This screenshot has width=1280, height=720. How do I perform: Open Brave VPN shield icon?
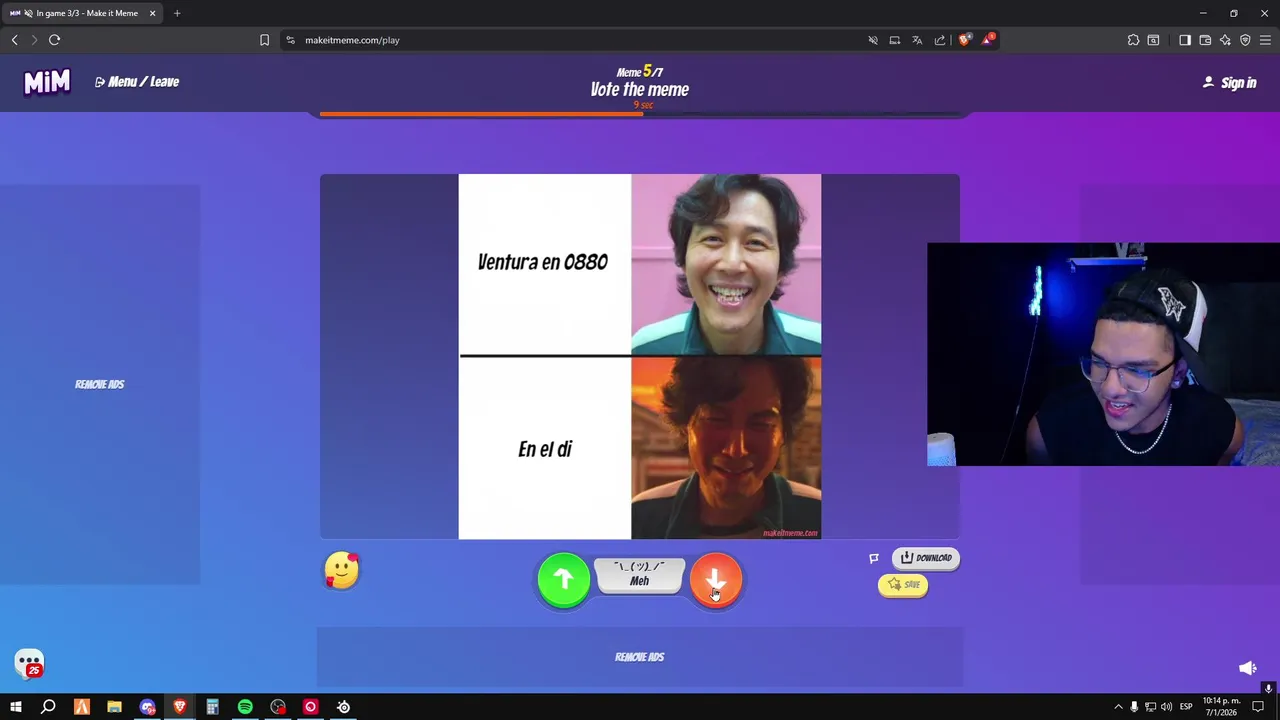point(1245,40)
